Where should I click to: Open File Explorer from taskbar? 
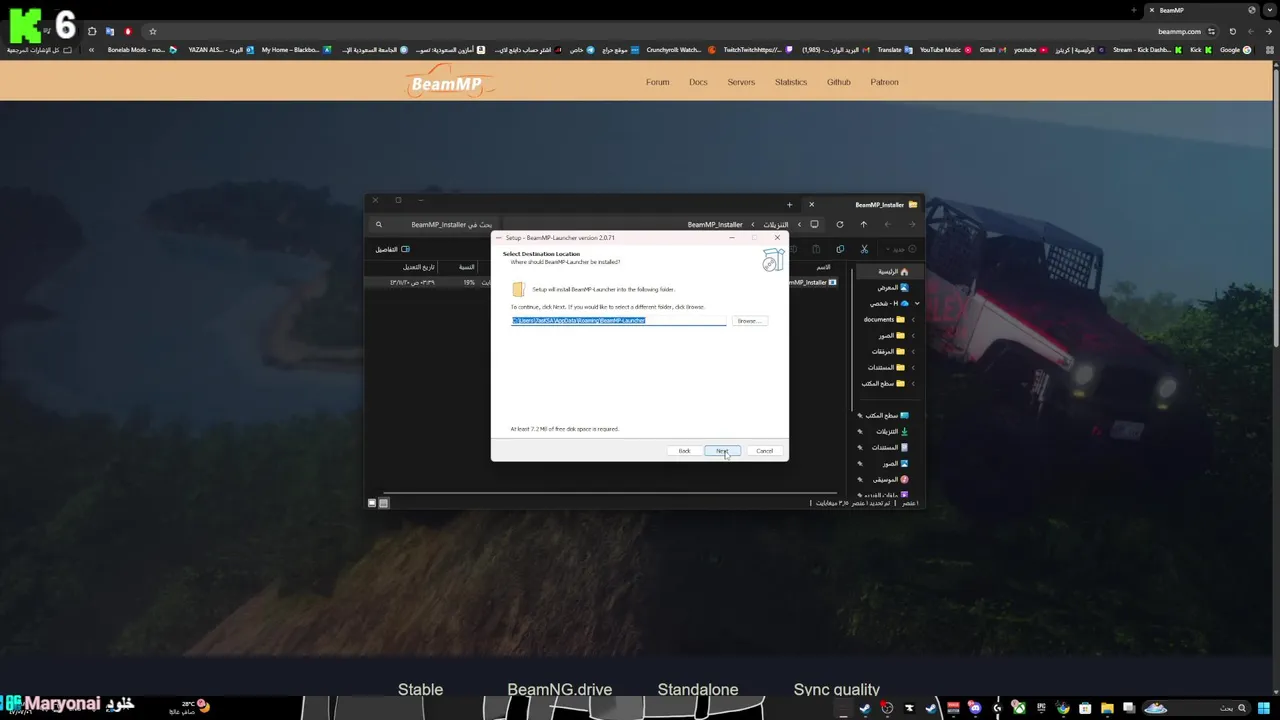coord(1107,709)
